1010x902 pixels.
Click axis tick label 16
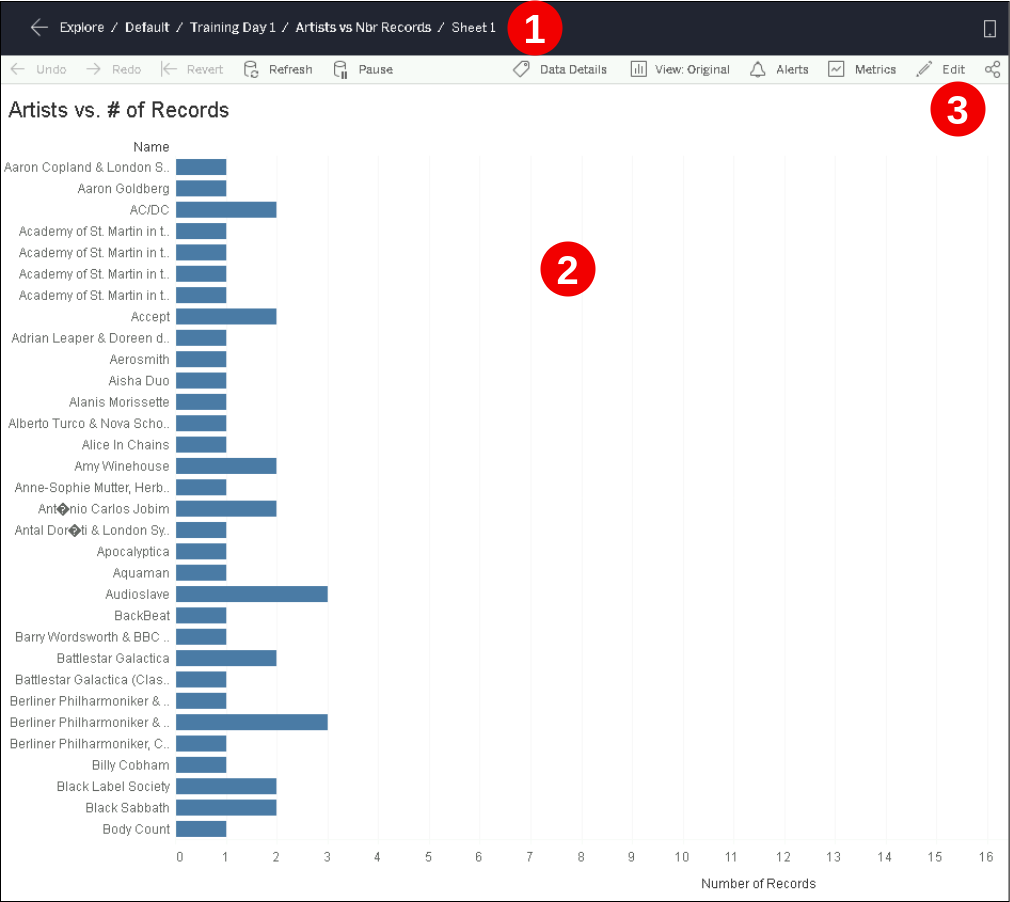click(986, 857)
